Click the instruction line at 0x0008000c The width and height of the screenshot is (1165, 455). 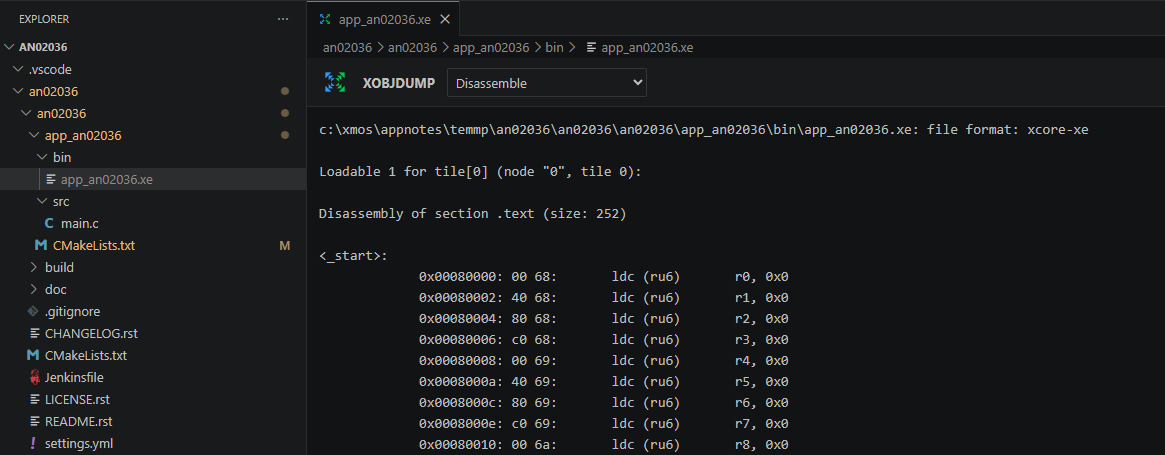(603, 404)
